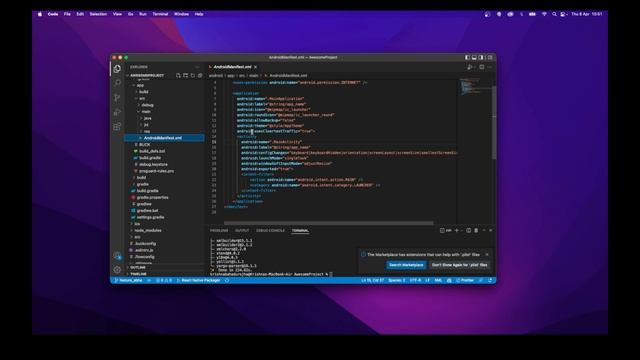640x360 pixels.
Task: Open the Selection menu in menu bar
Action: coord(98,14)
